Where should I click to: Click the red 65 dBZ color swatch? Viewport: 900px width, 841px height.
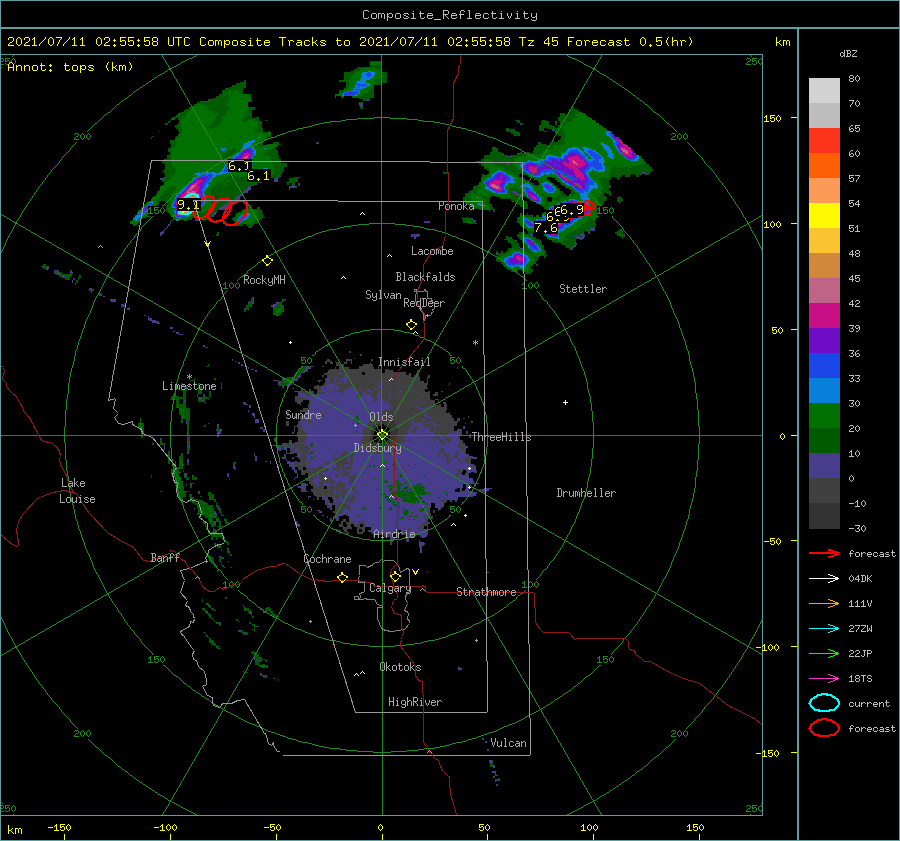tap(824, 140)
